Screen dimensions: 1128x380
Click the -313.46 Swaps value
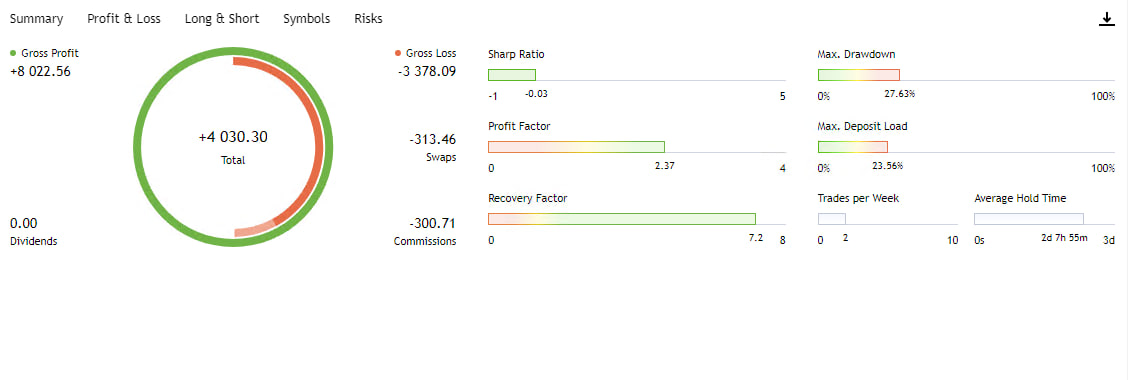pos(433,139)
